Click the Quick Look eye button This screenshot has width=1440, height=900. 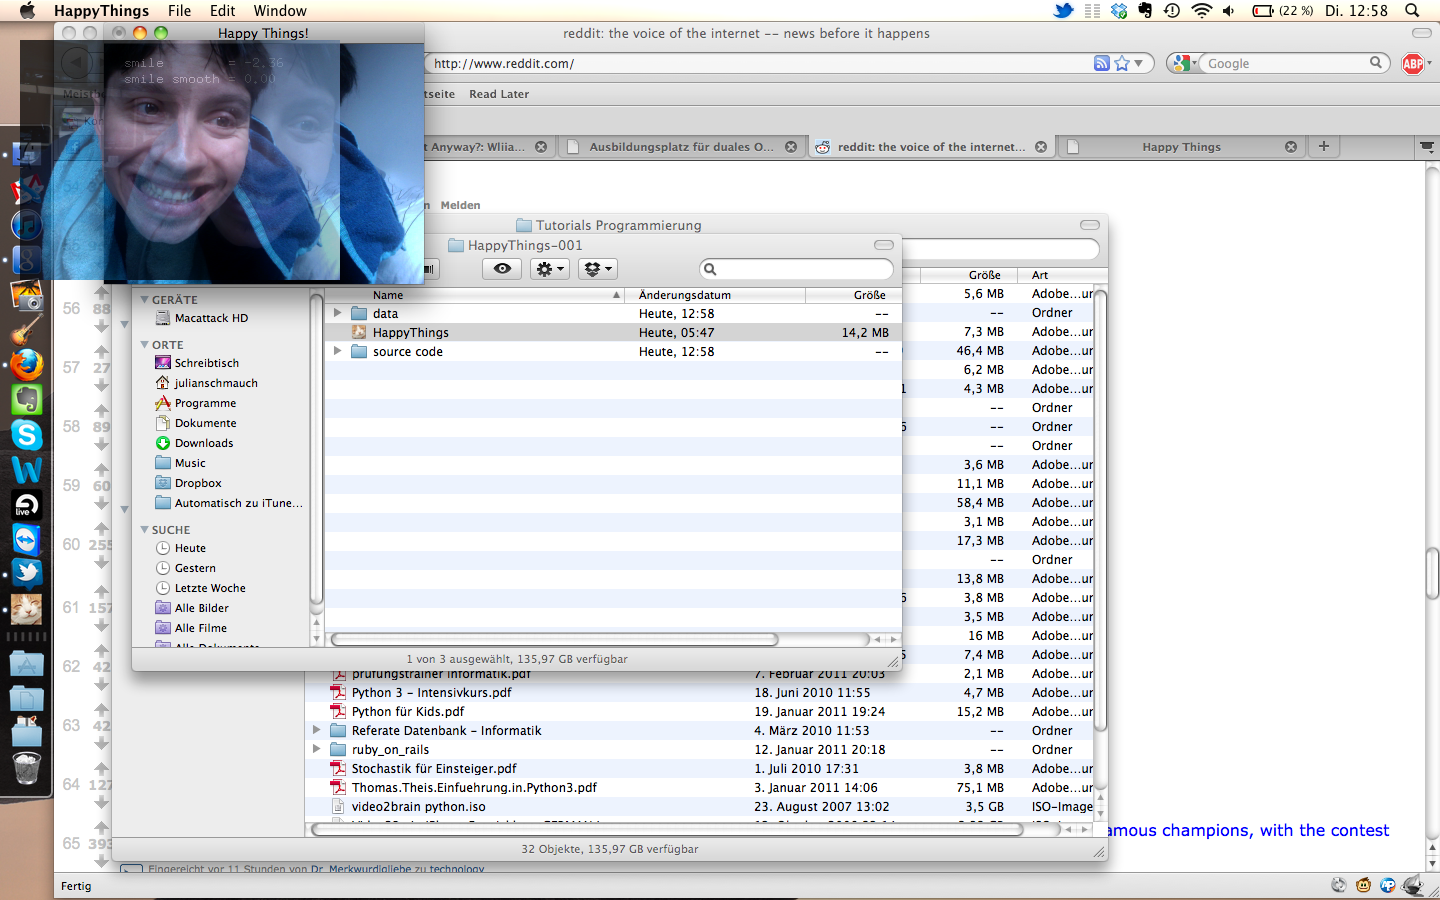click(502, 269)
